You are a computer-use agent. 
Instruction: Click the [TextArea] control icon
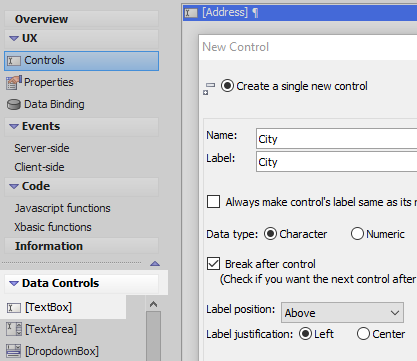point(14,329)
